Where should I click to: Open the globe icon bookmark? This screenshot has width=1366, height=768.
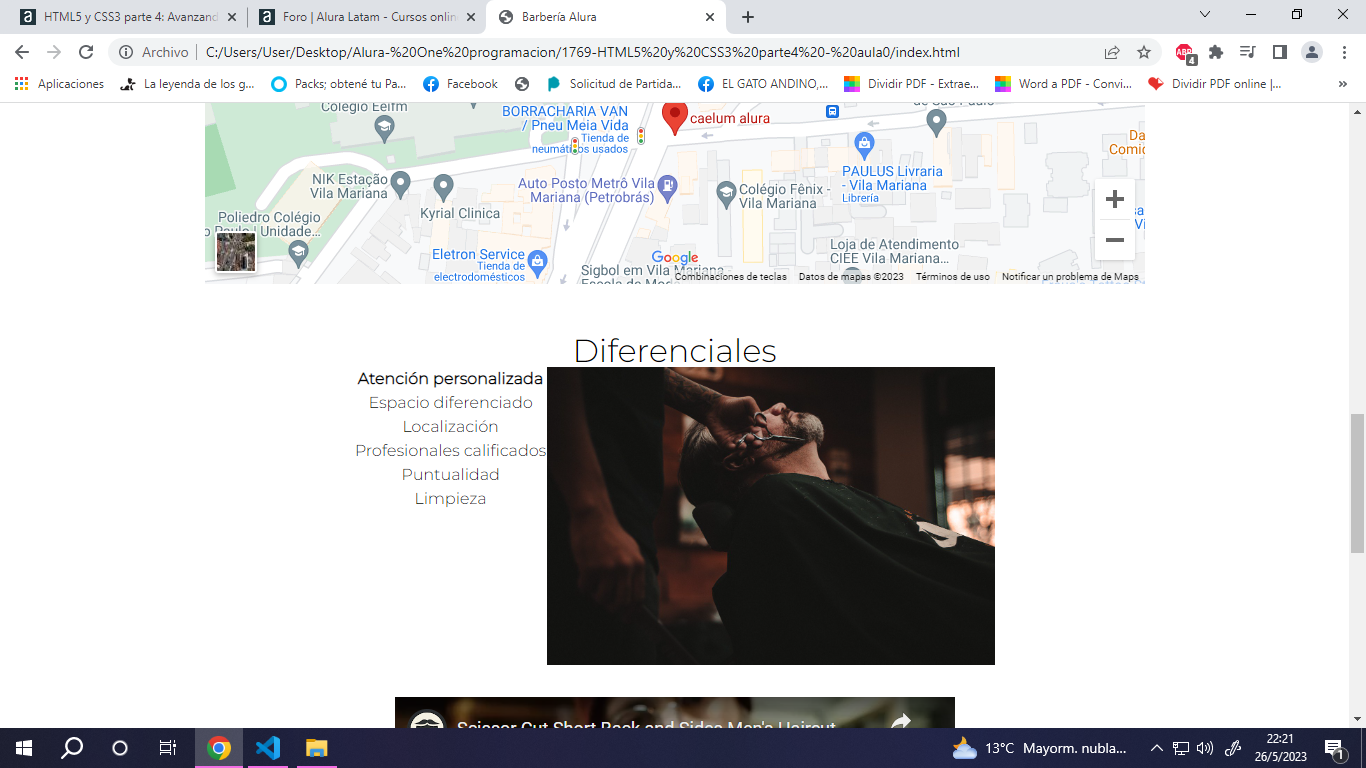pos(522,84)
